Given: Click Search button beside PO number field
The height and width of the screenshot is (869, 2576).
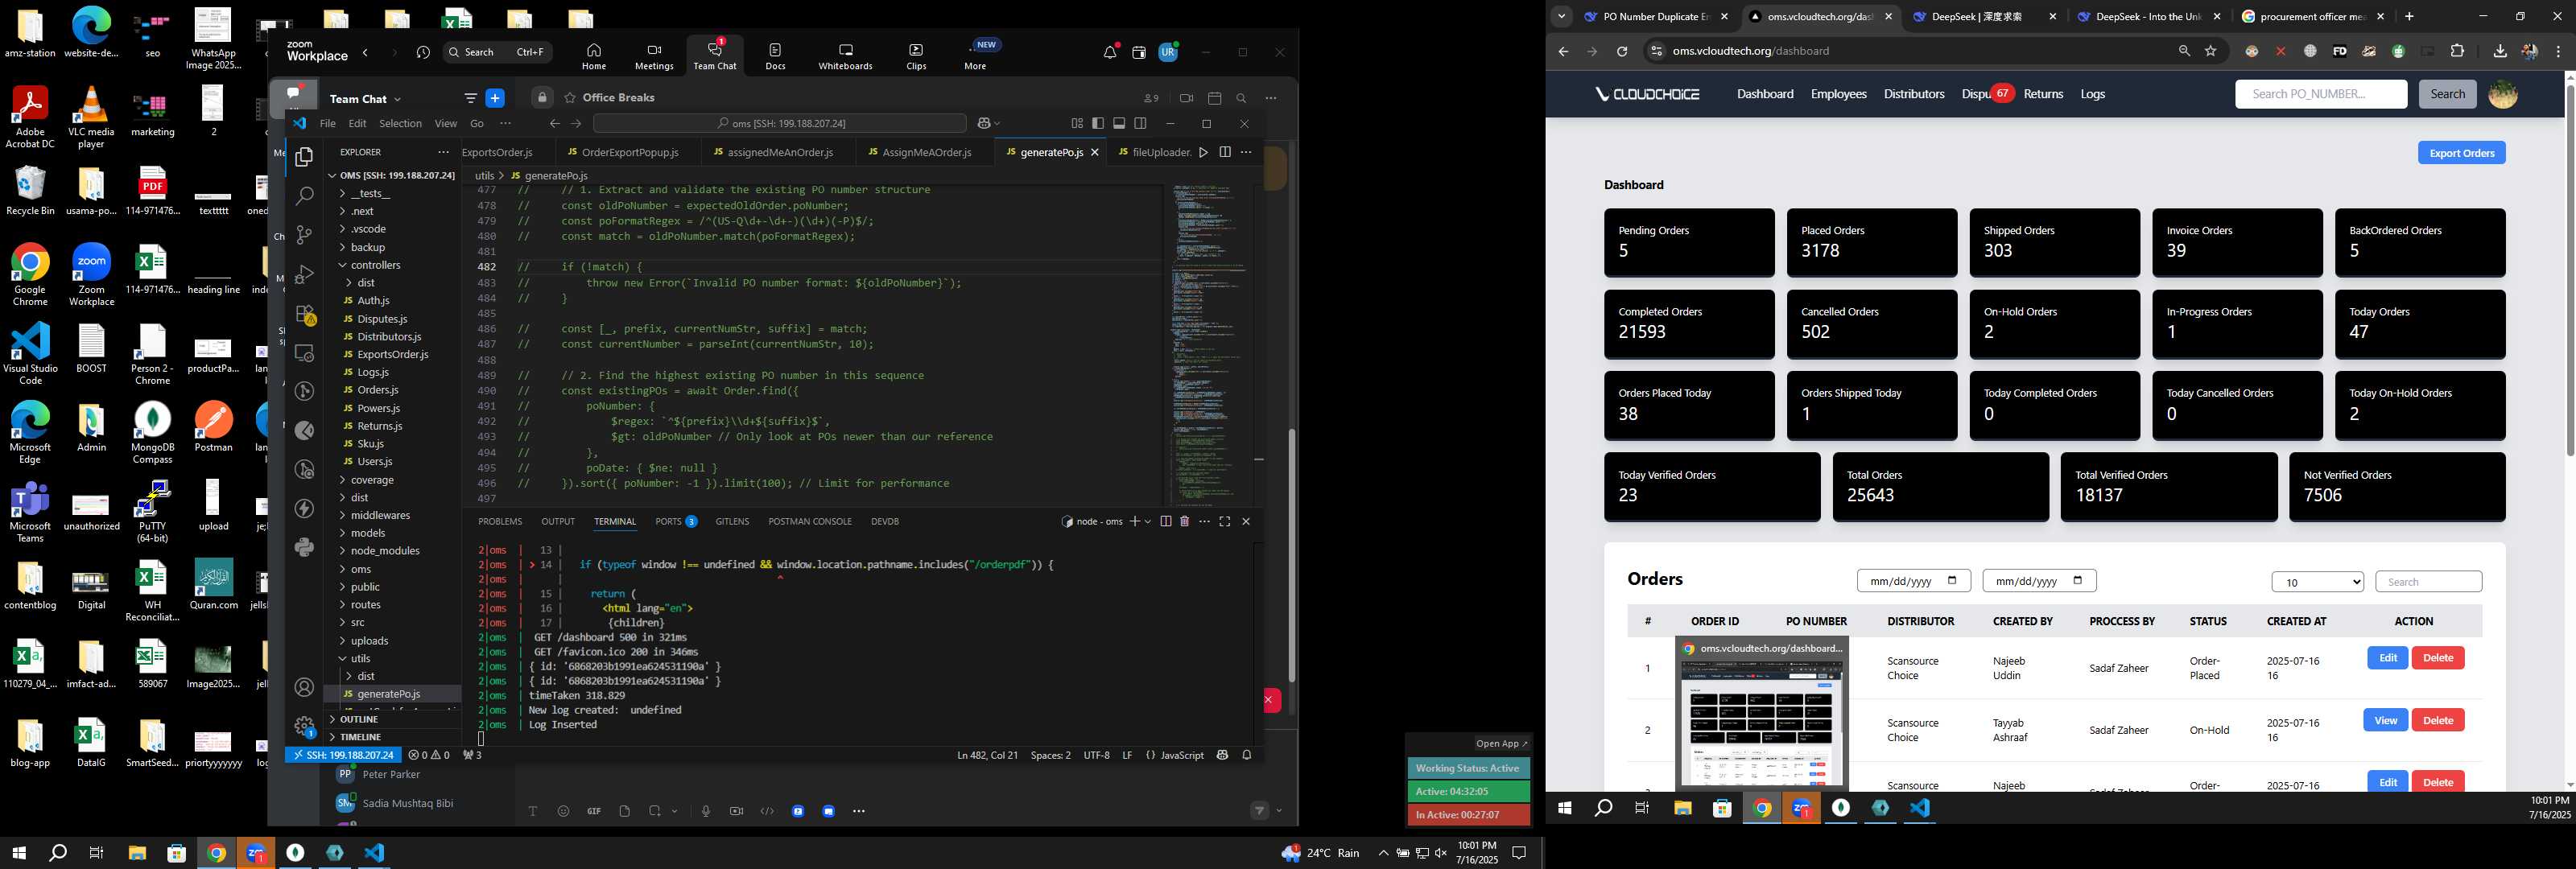Looking at the screenshot, I should tap(2447, 94).
